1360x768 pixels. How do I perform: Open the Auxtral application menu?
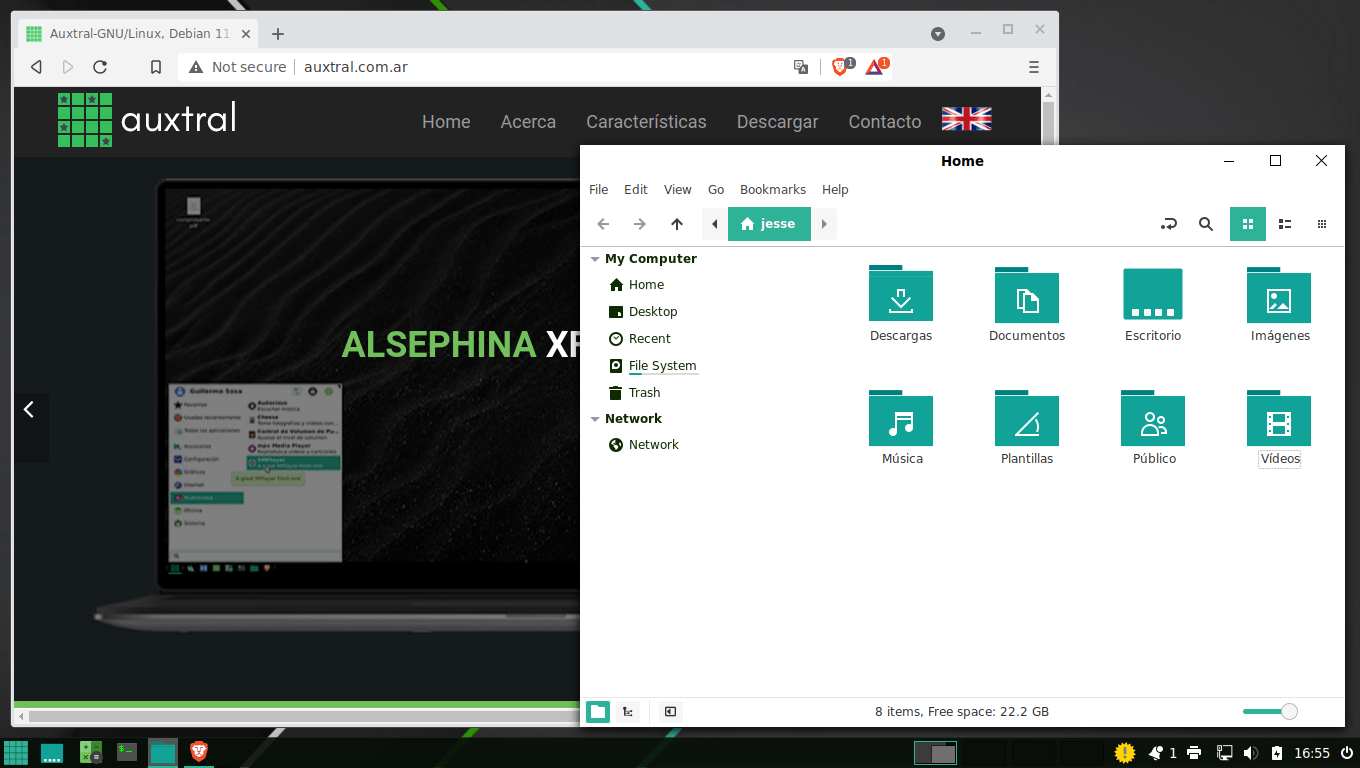(x=16, y=753)
